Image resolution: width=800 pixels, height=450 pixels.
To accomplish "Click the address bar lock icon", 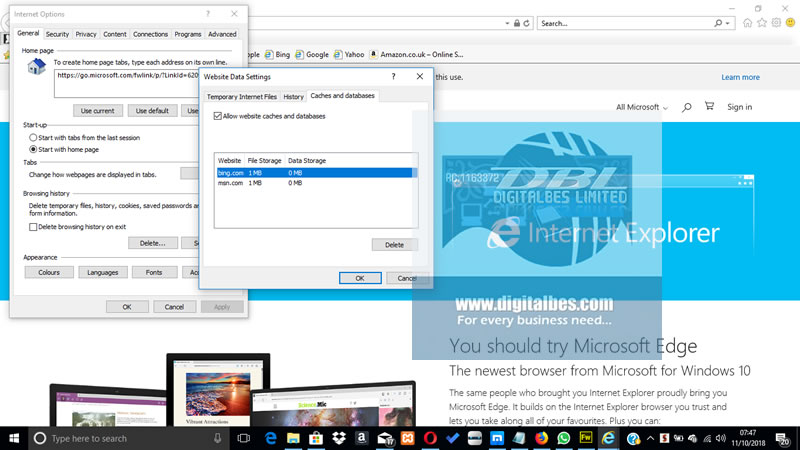I will point(517,23).
